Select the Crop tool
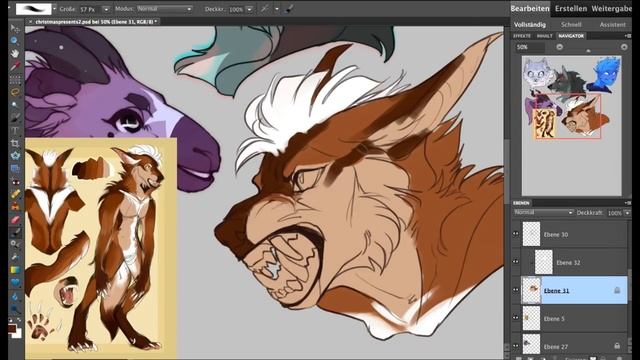640x360 pixels. (15, 143)
